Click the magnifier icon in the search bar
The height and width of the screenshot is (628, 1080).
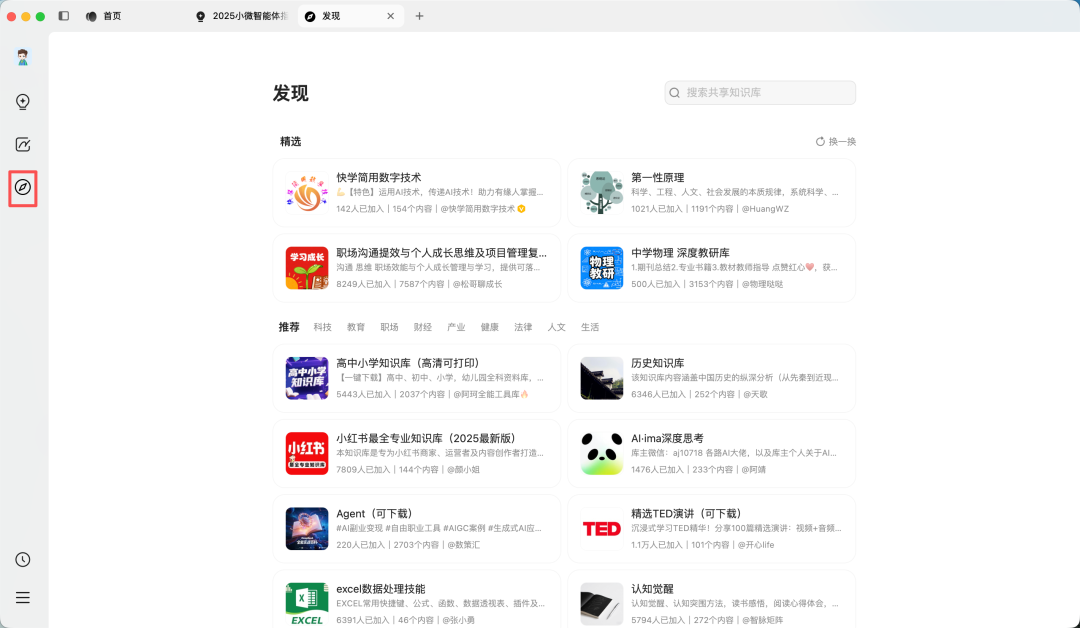tap(676, 92)
